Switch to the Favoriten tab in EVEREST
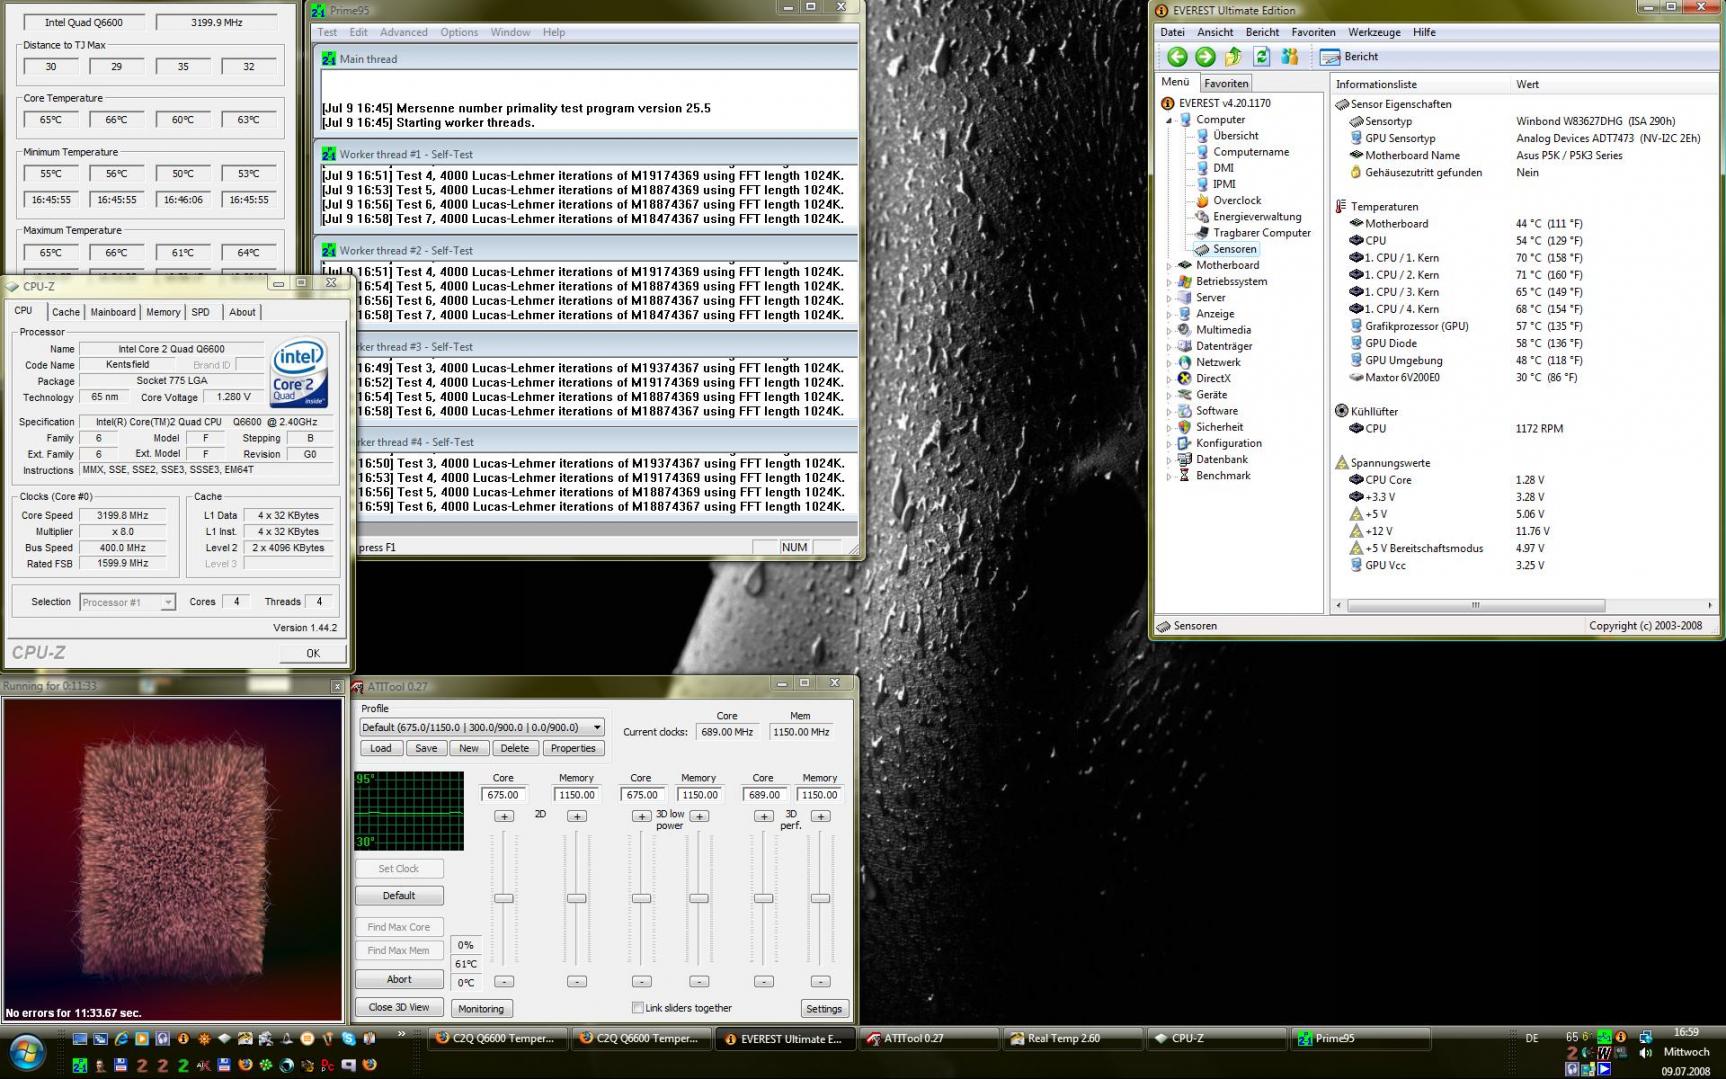The image size is (1726, 1079). (x=1226, y=83)
